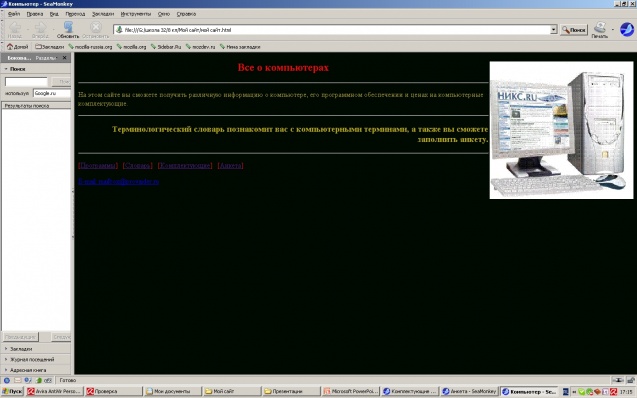Click the Stop loading icon
The height and width of the screenshot is (398, 637).
(x=95, y=27)
